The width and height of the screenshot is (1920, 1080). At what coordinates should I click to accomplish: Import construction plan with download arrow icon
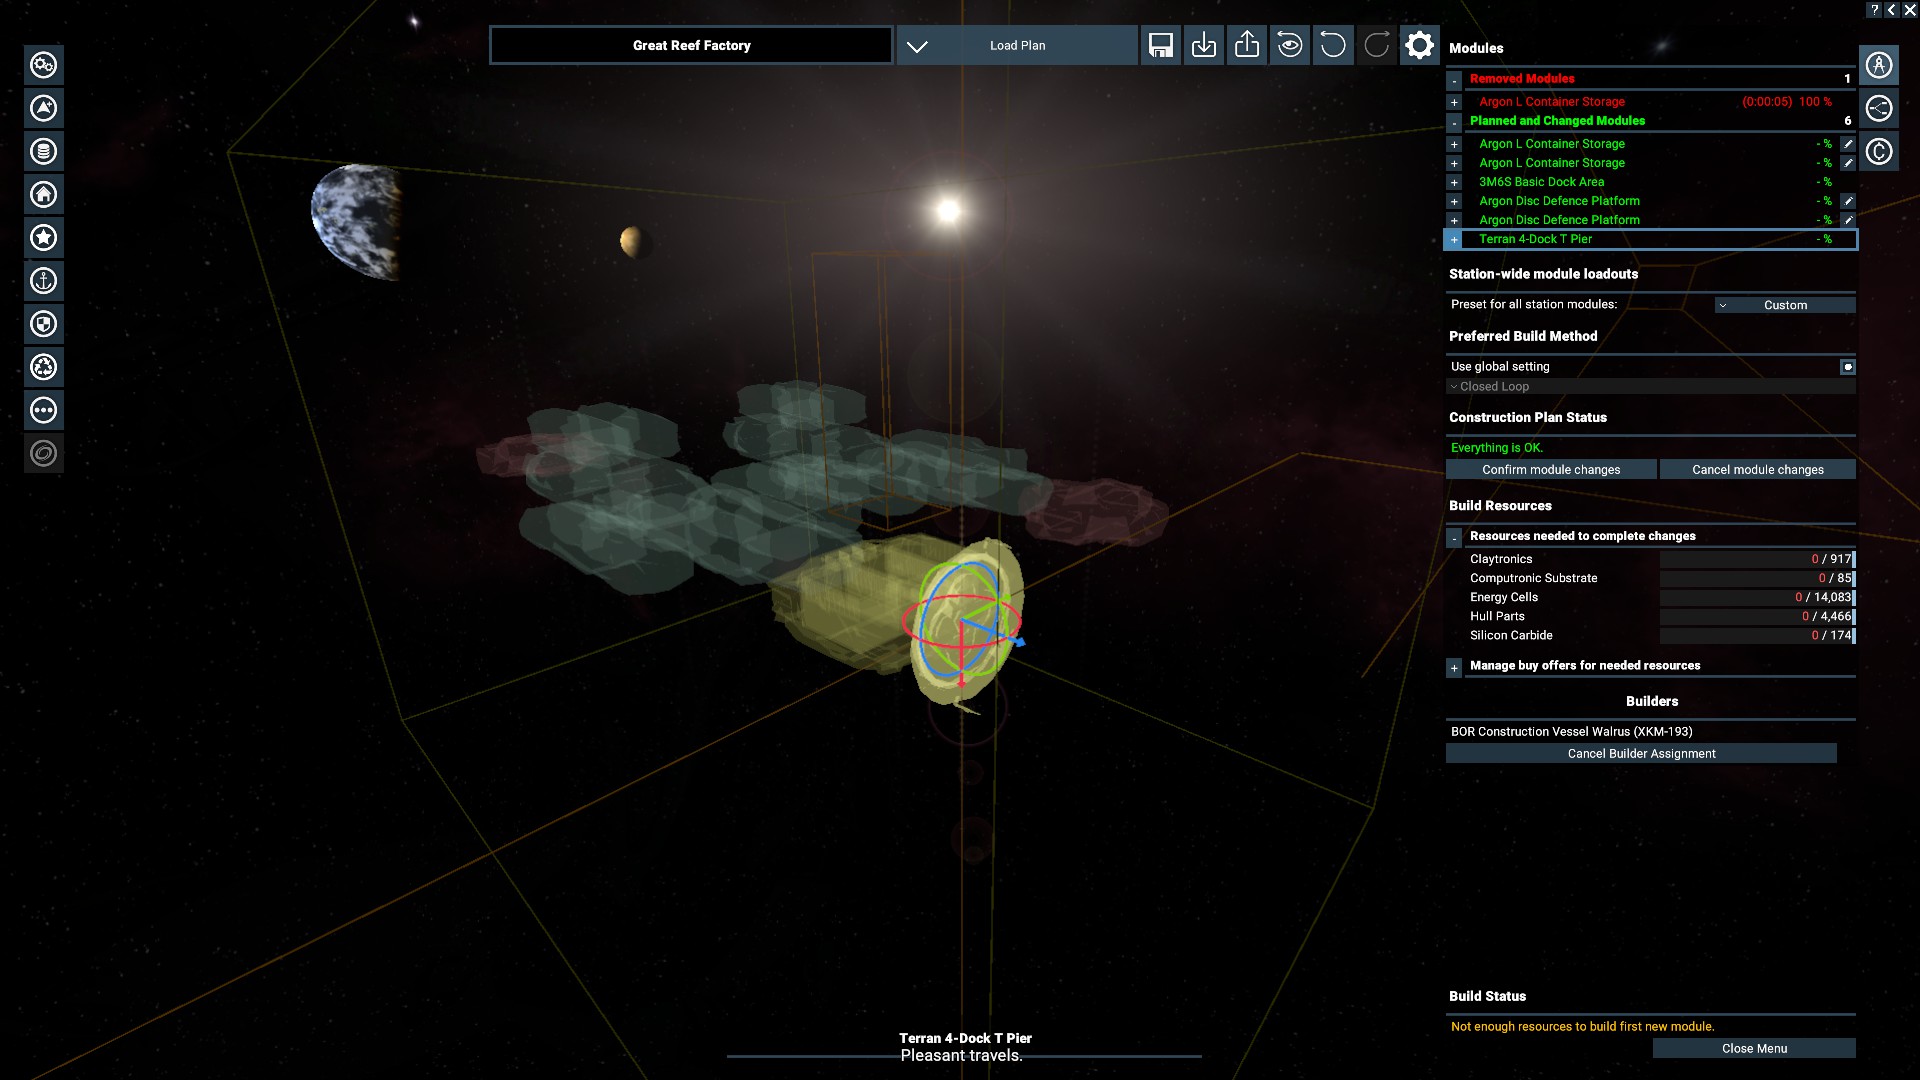[1204, 45]
